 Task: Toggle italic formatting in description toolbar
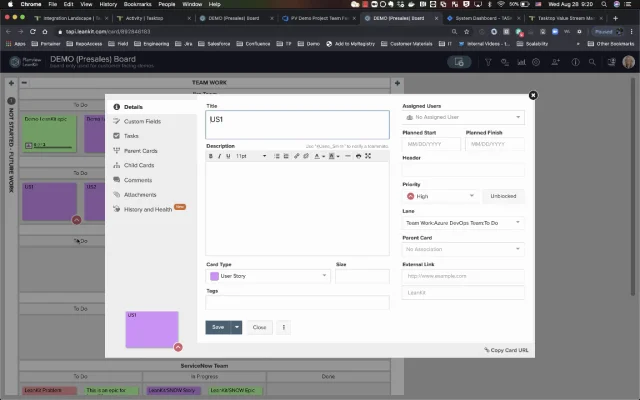point(219,156)
